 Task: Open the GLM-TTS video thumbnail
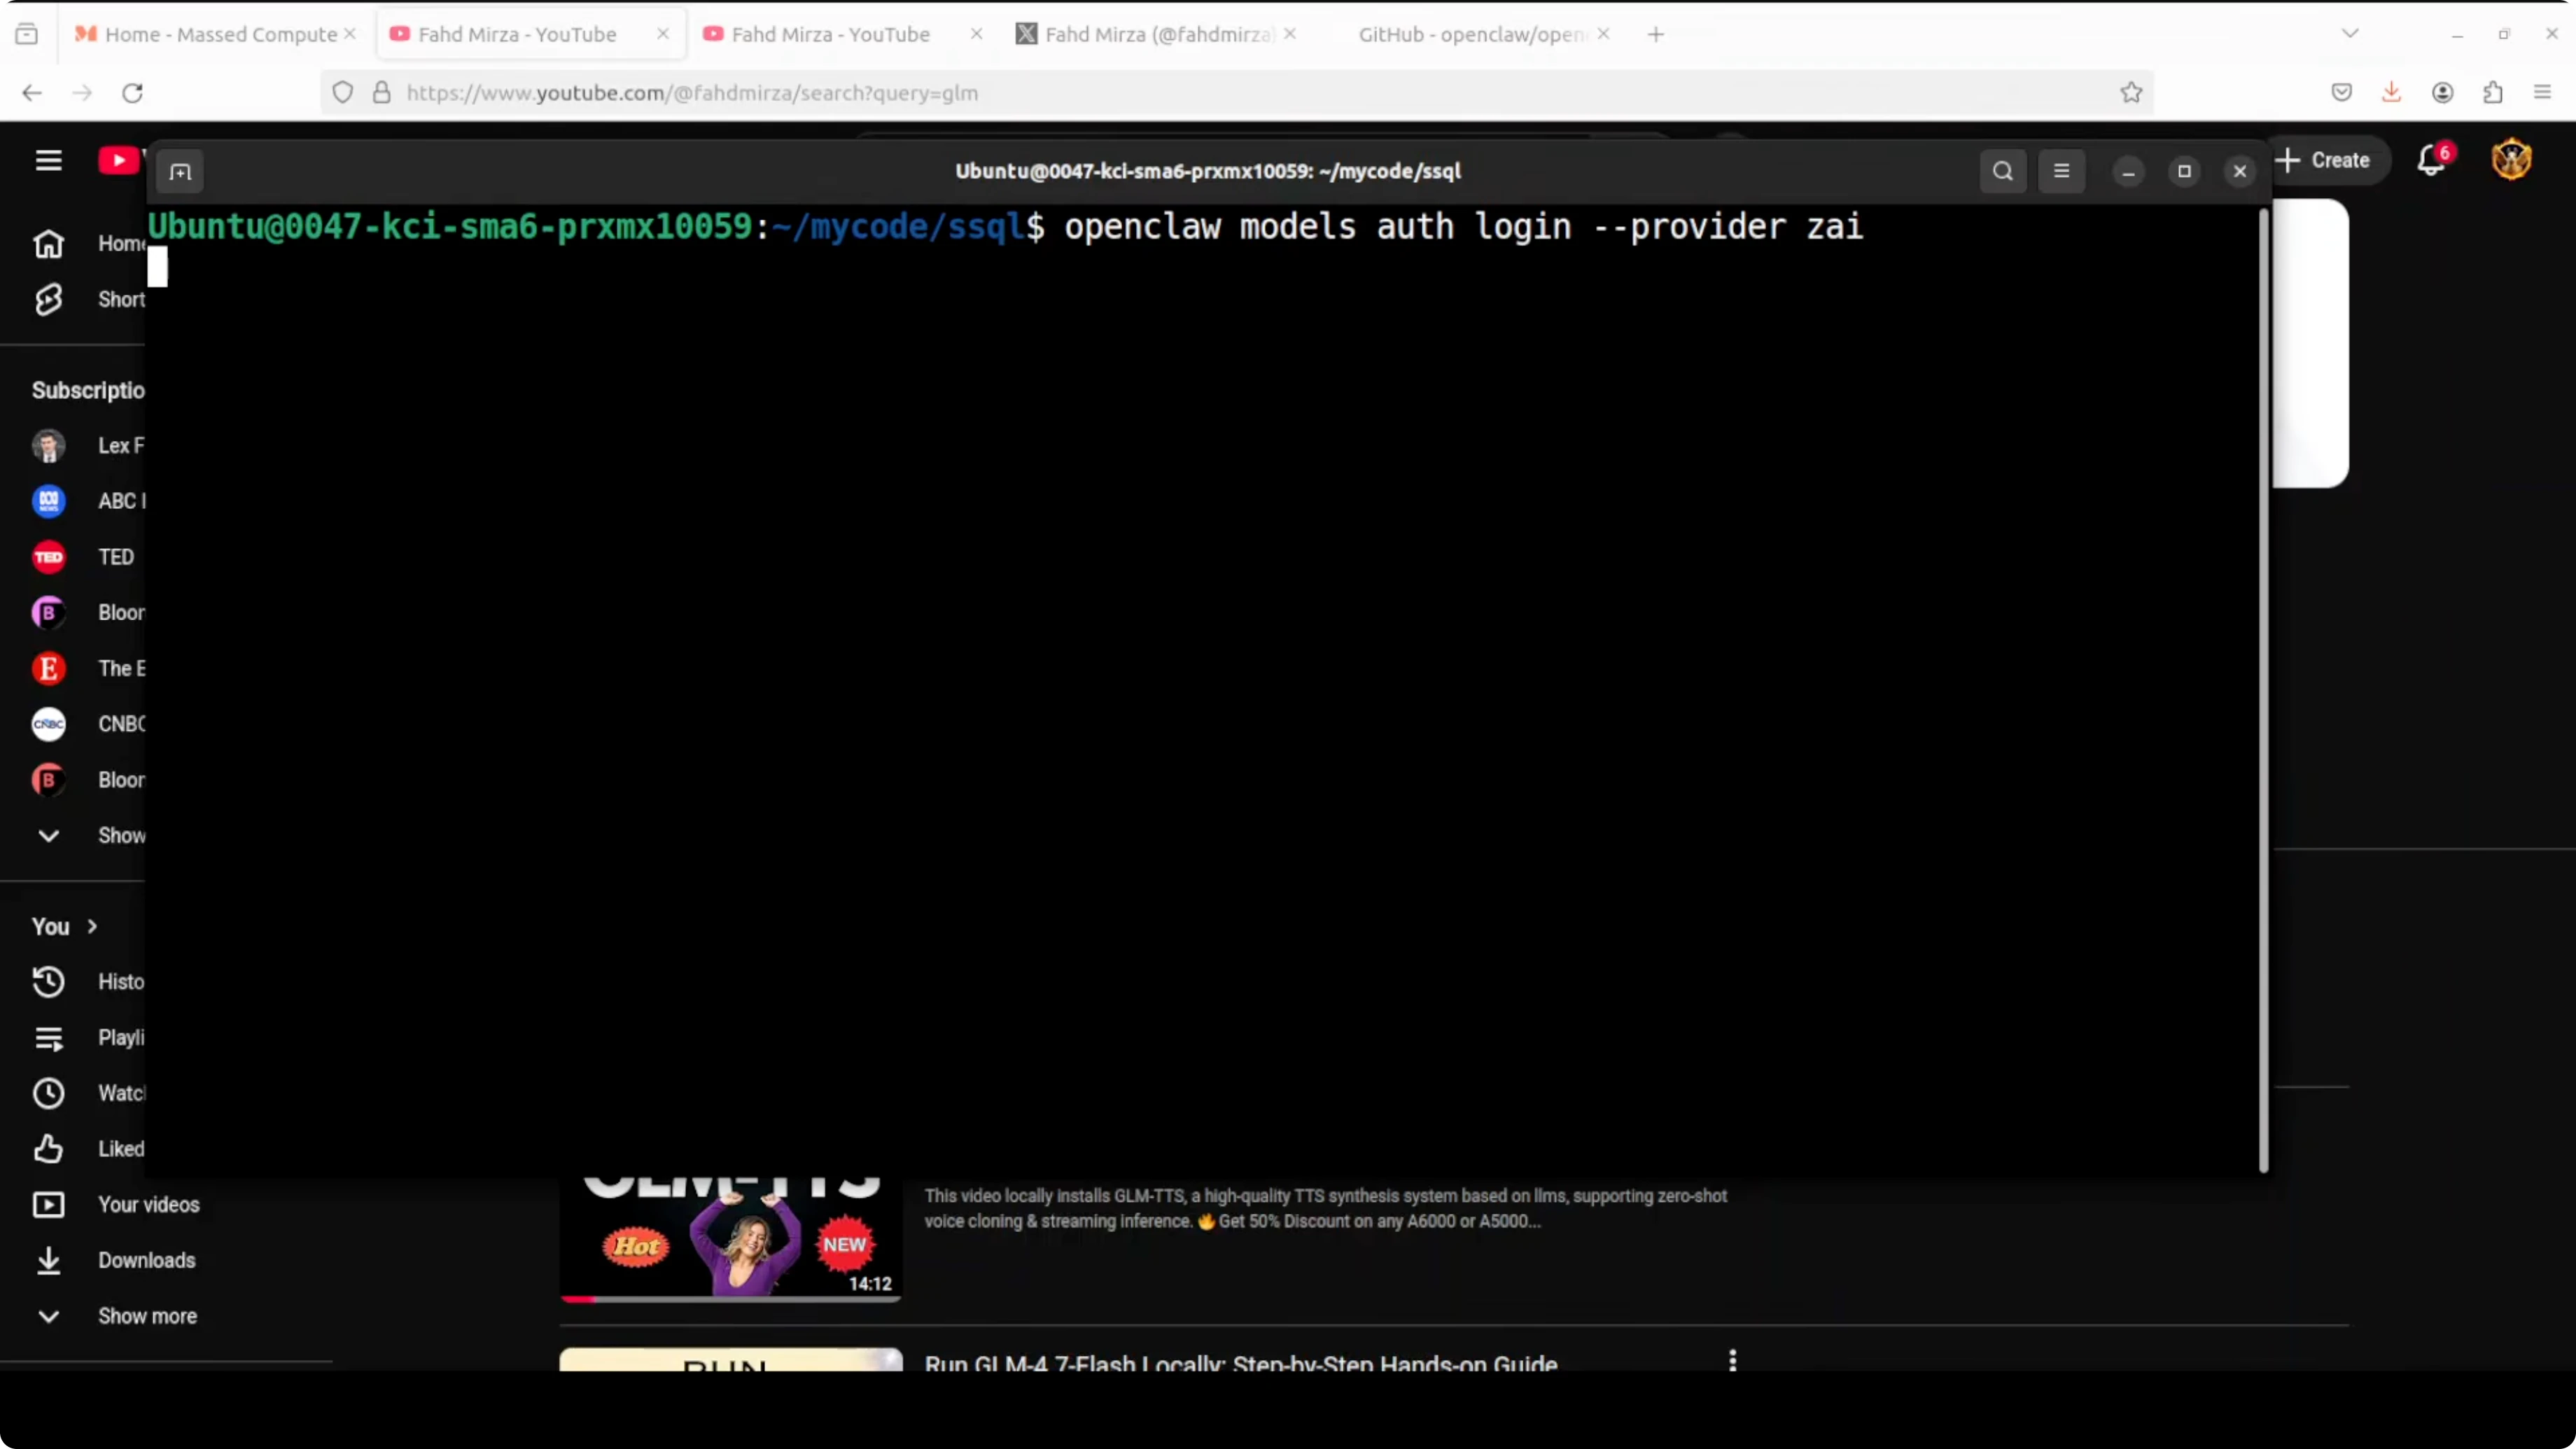coord(730,1240)
